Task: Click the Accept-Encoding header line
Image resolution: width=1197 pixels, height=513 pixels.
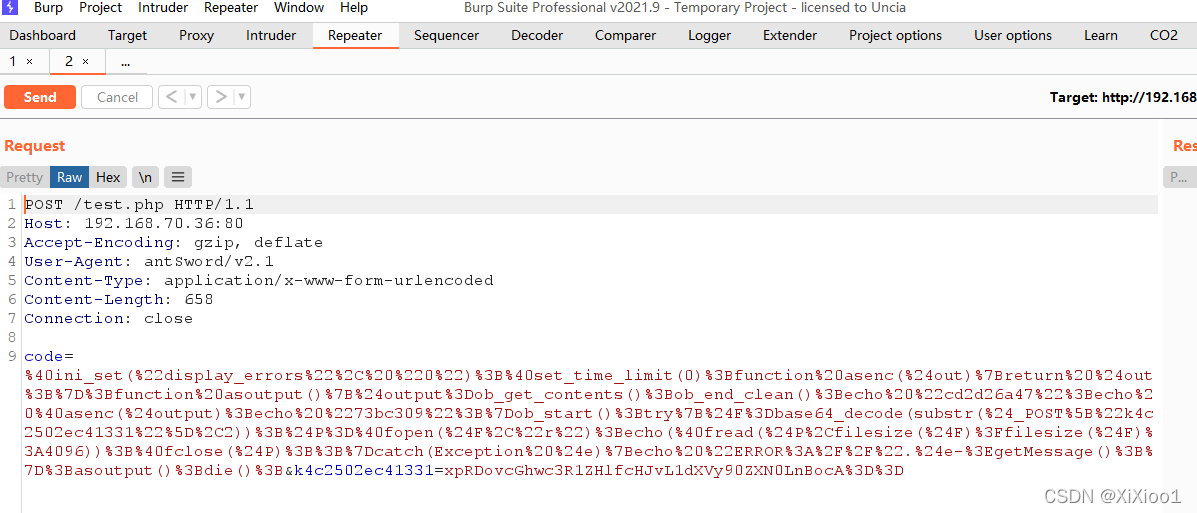Action: [173, 243]
